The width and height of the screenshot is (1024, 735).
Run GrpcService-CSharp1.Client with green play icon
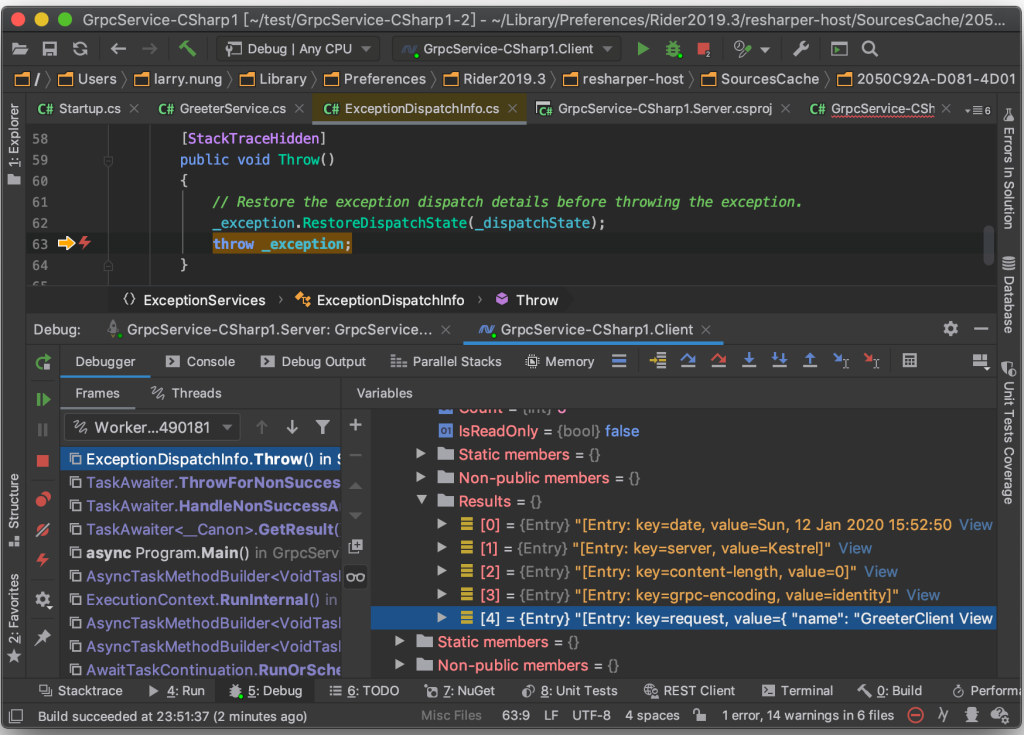click(x=643, y=49)
